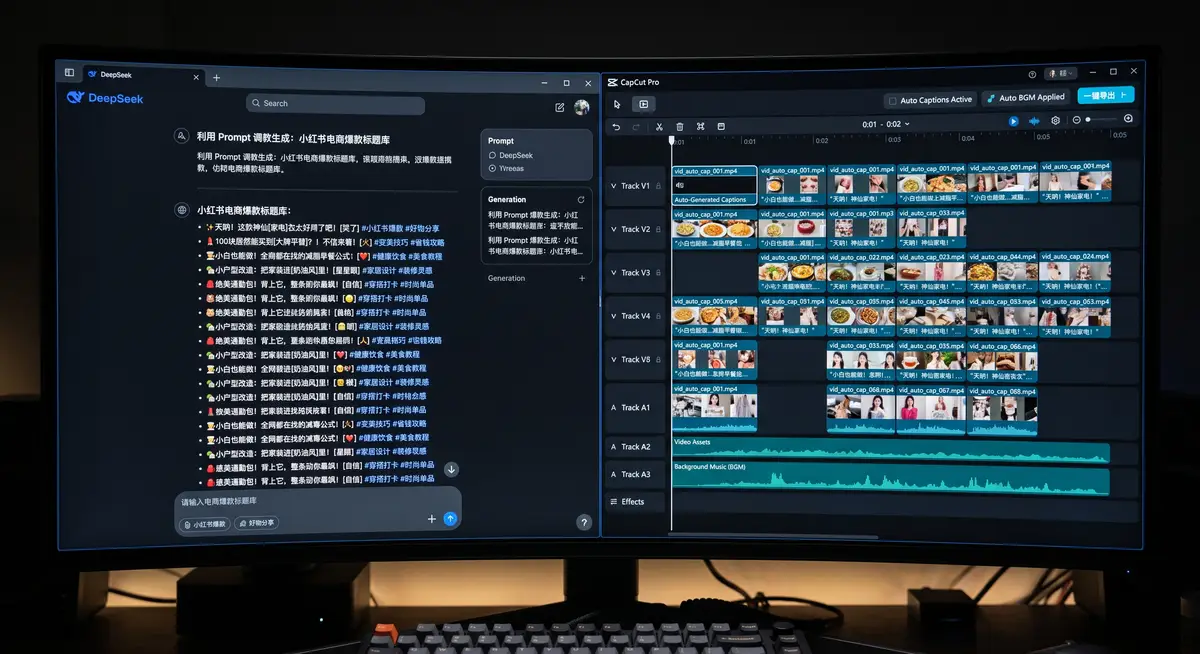Click the trash delete icon in CapCut
Viewport: 1200px width, 654px height.
point(680,127)
